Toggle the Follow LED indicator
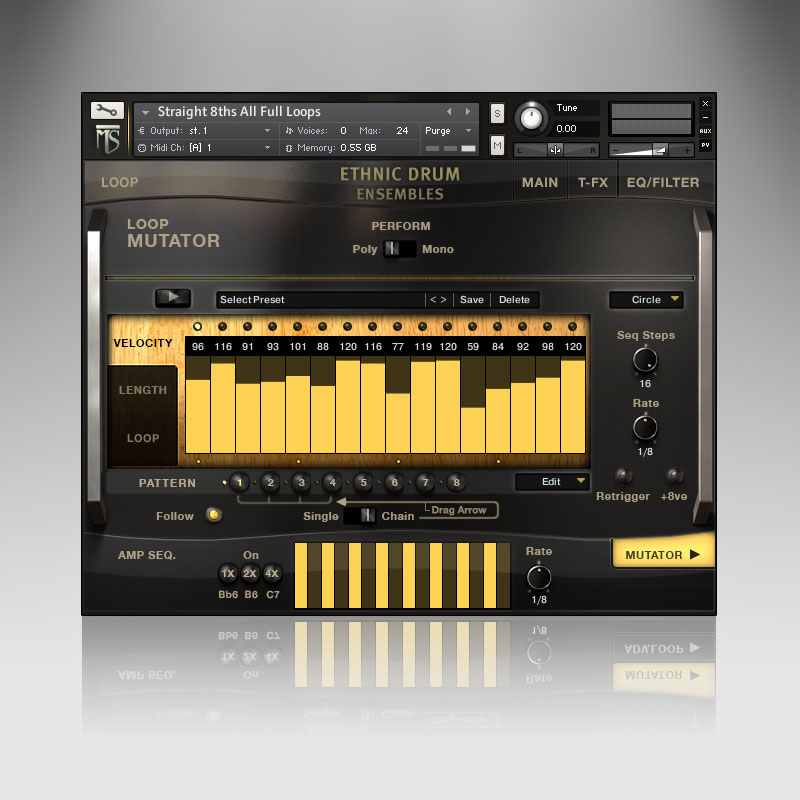The height and width of the screenshot is (800, 800). pyautogui.click(x=213, y=516)
